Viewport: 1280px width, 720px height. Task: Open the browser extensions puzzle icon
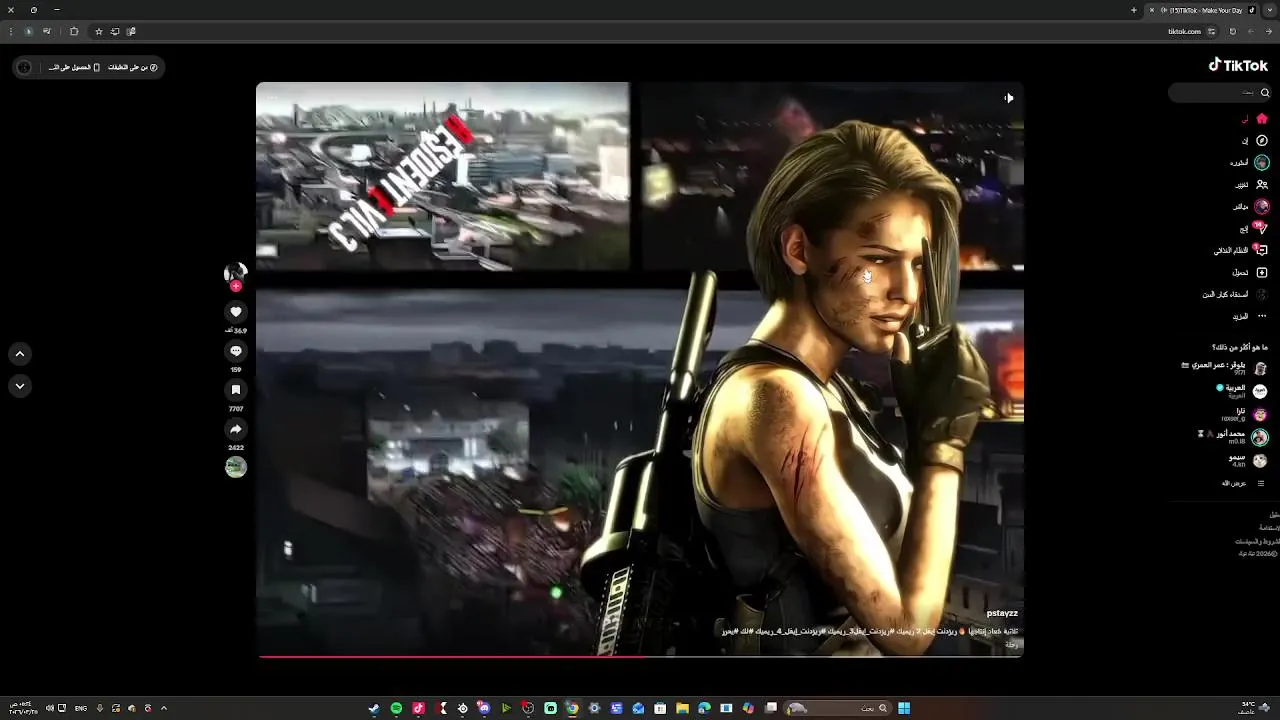(74, 31)
